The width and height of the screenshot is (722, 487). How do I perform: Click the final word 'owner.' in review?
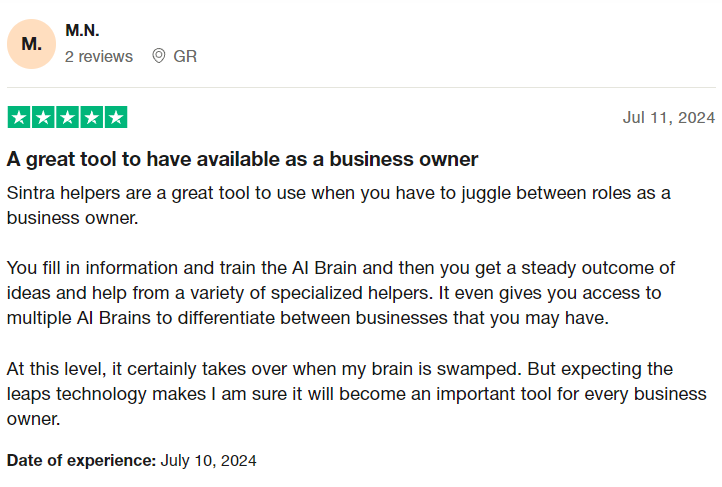(34, 419)
